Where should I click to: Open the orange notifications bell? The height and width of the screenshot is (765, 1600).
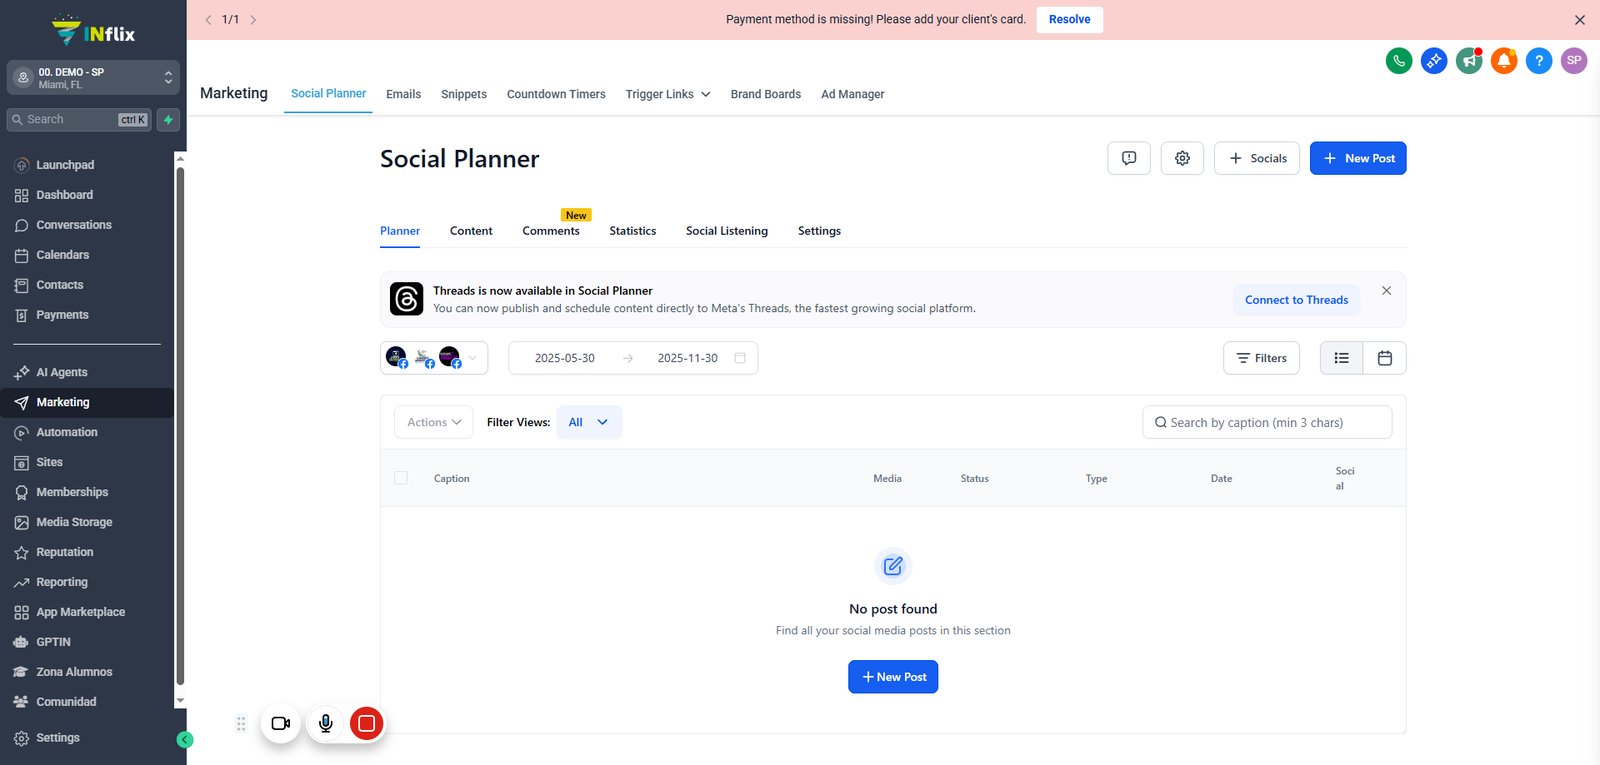point(1504,61)
